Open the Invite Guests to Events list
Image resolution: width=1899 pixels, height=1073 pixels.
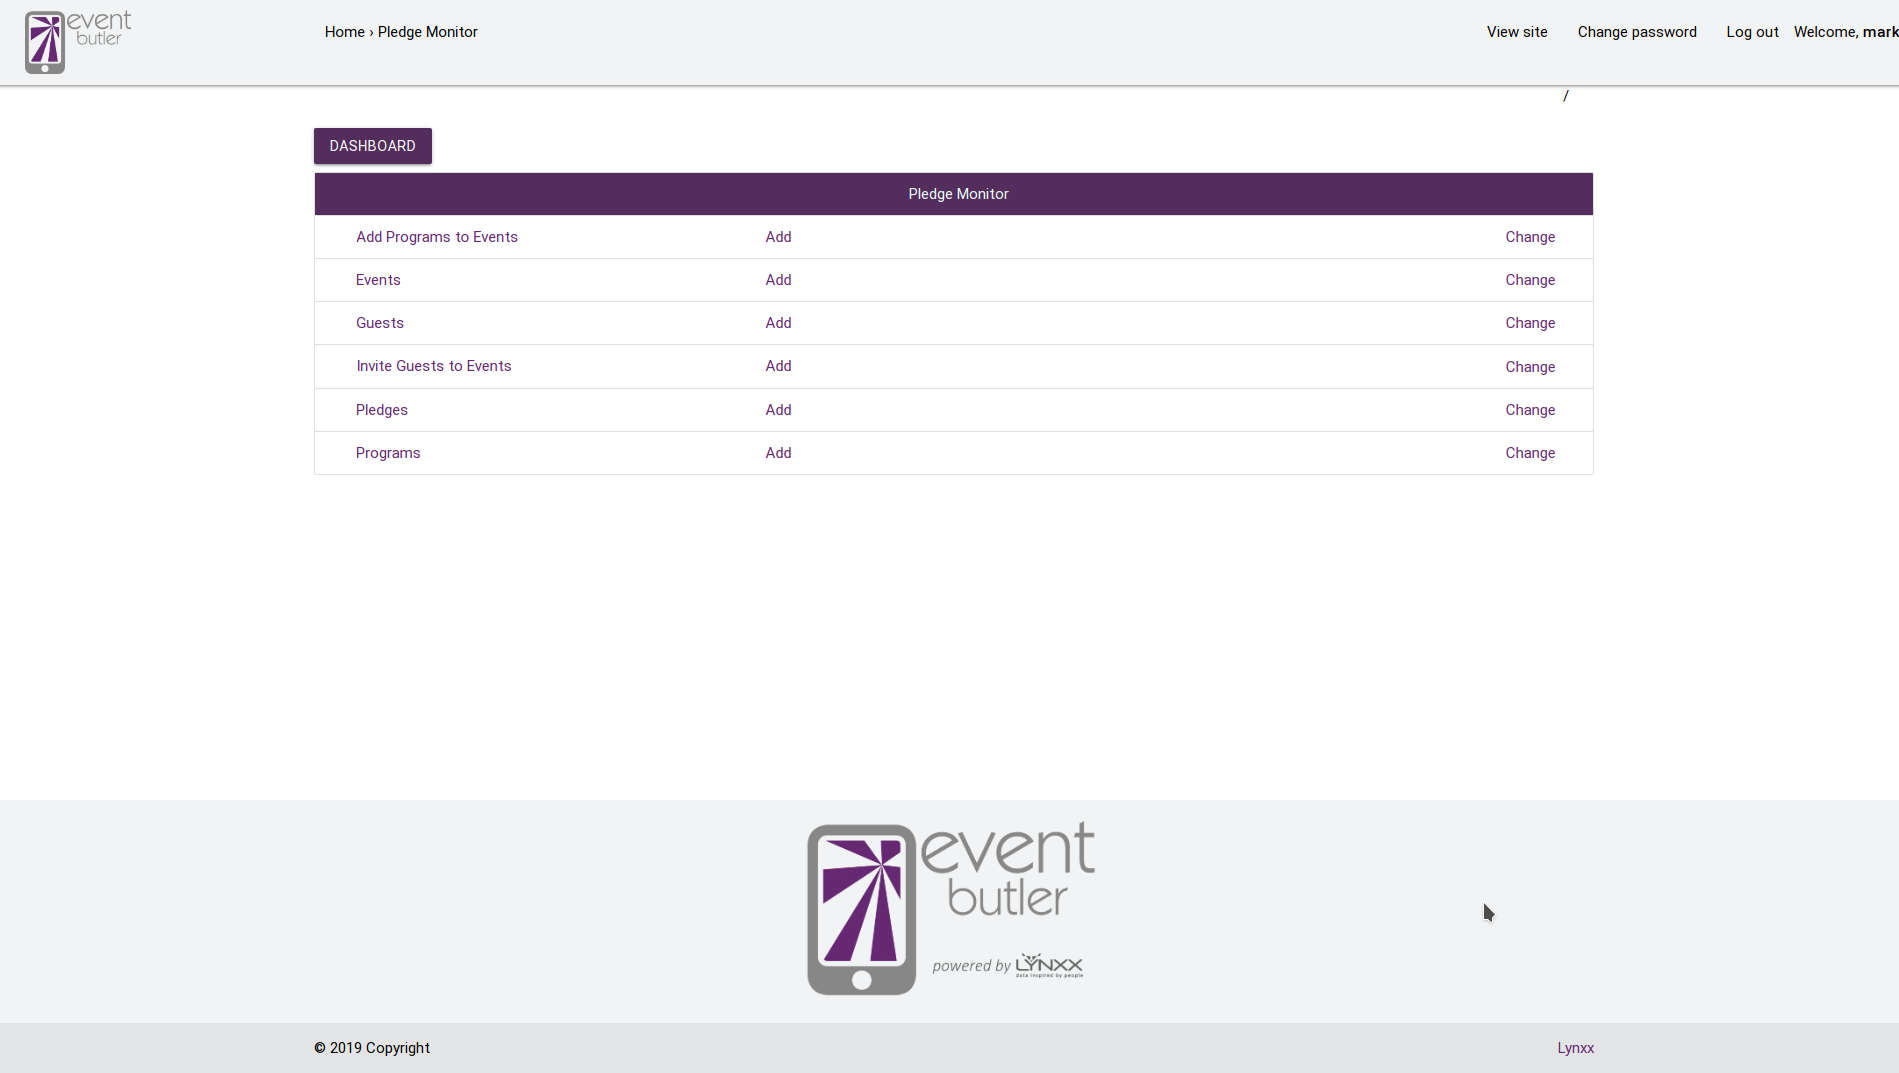click(x=433, y=366)
